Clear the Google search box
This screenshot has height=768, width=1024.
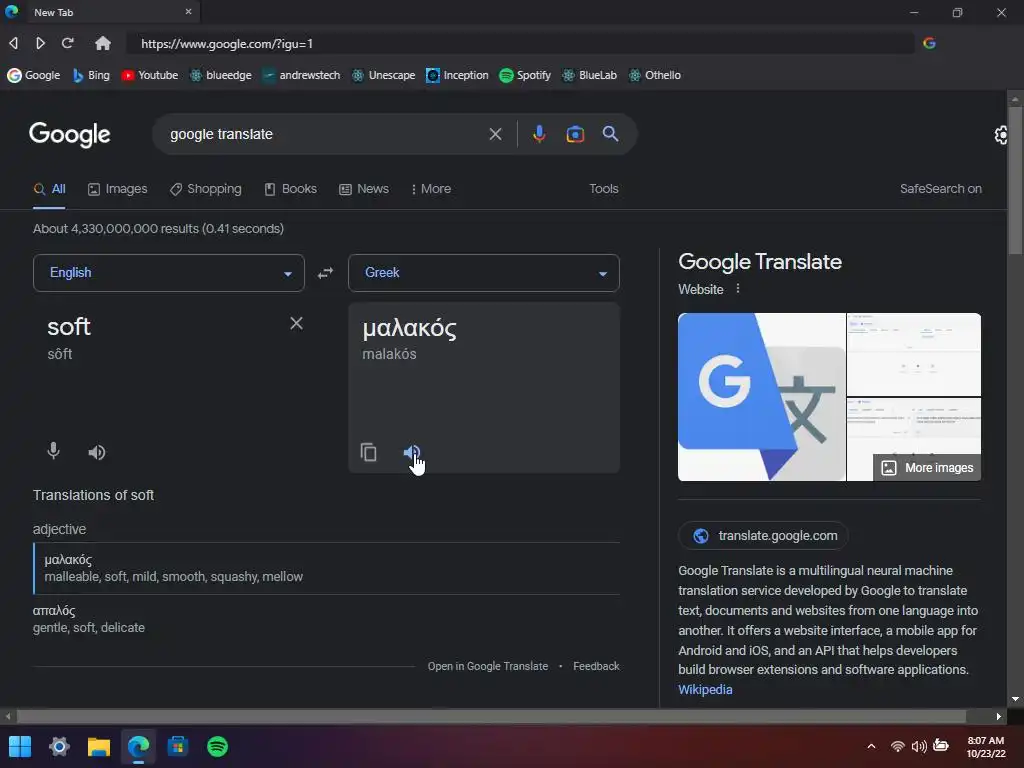(496, 134)
